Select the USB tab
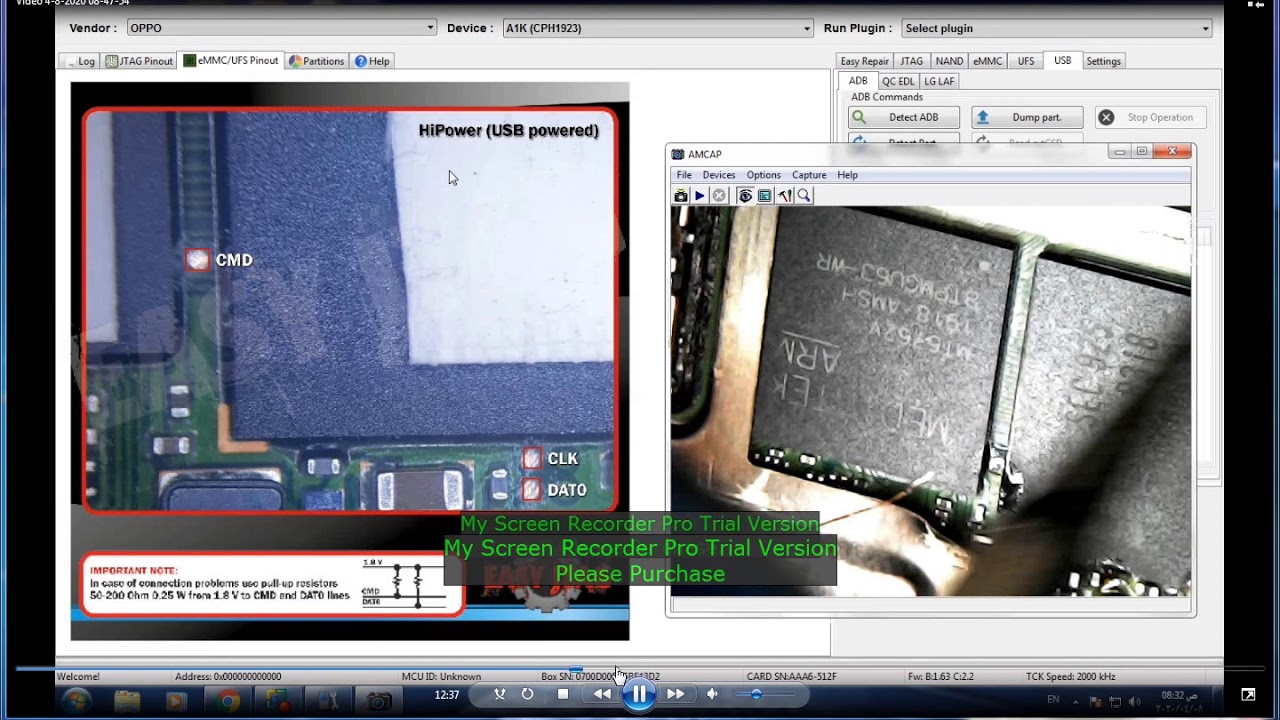1280x720 pixels. tap(1062, 61)
